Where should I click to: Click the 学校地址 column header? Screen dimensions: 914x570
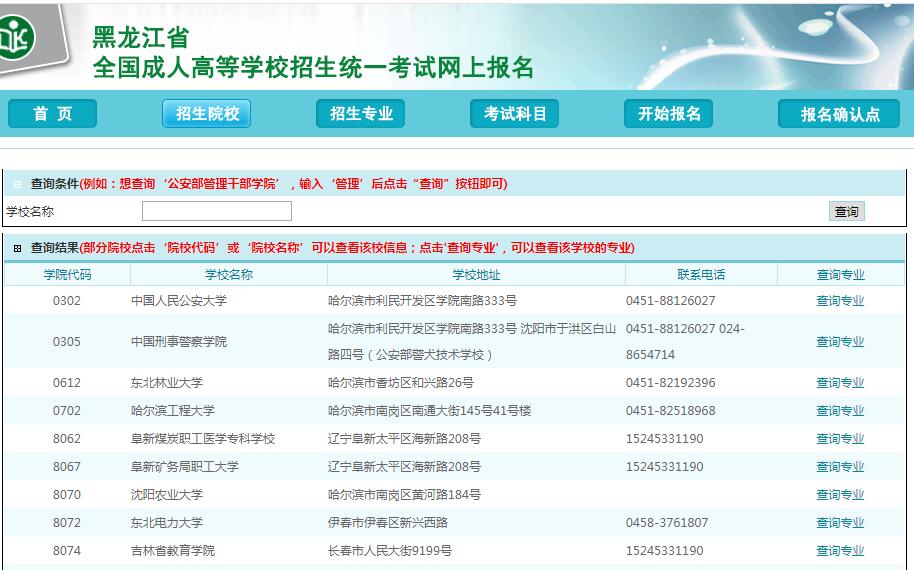coord(476,275)
